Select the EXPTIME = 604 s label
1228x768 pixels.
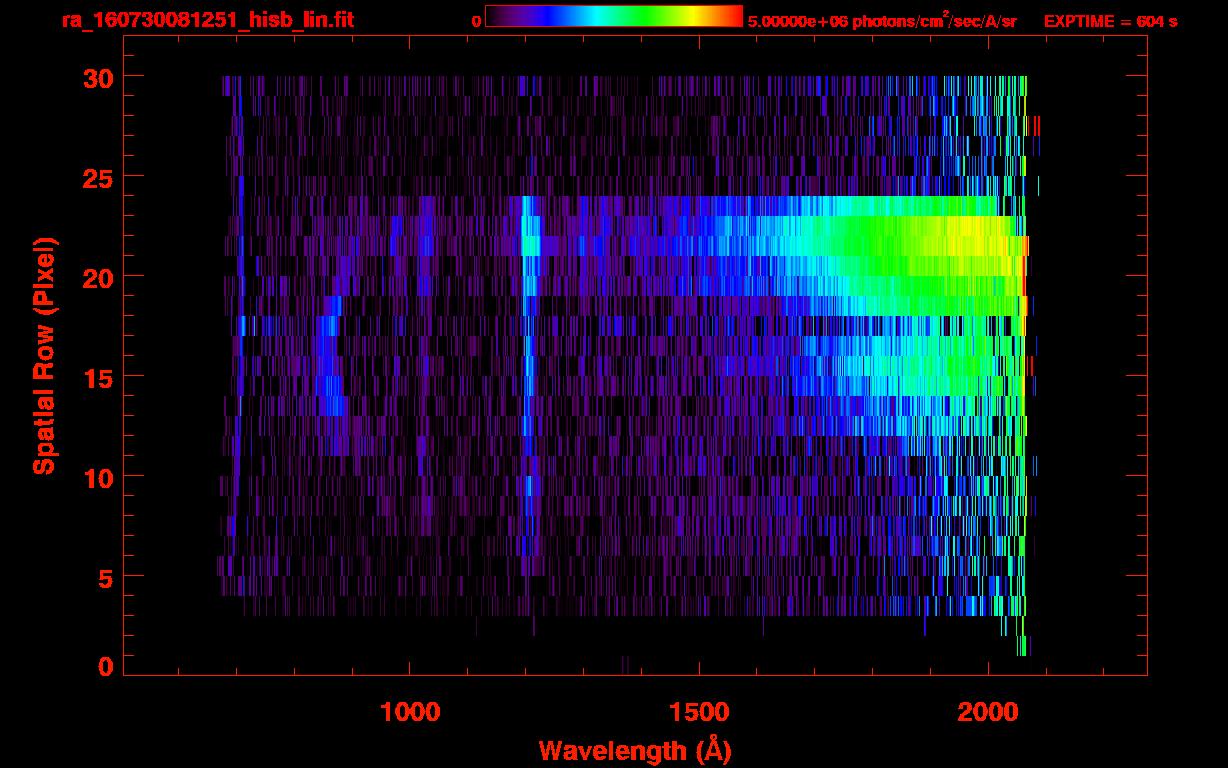tap(1110, 21)
